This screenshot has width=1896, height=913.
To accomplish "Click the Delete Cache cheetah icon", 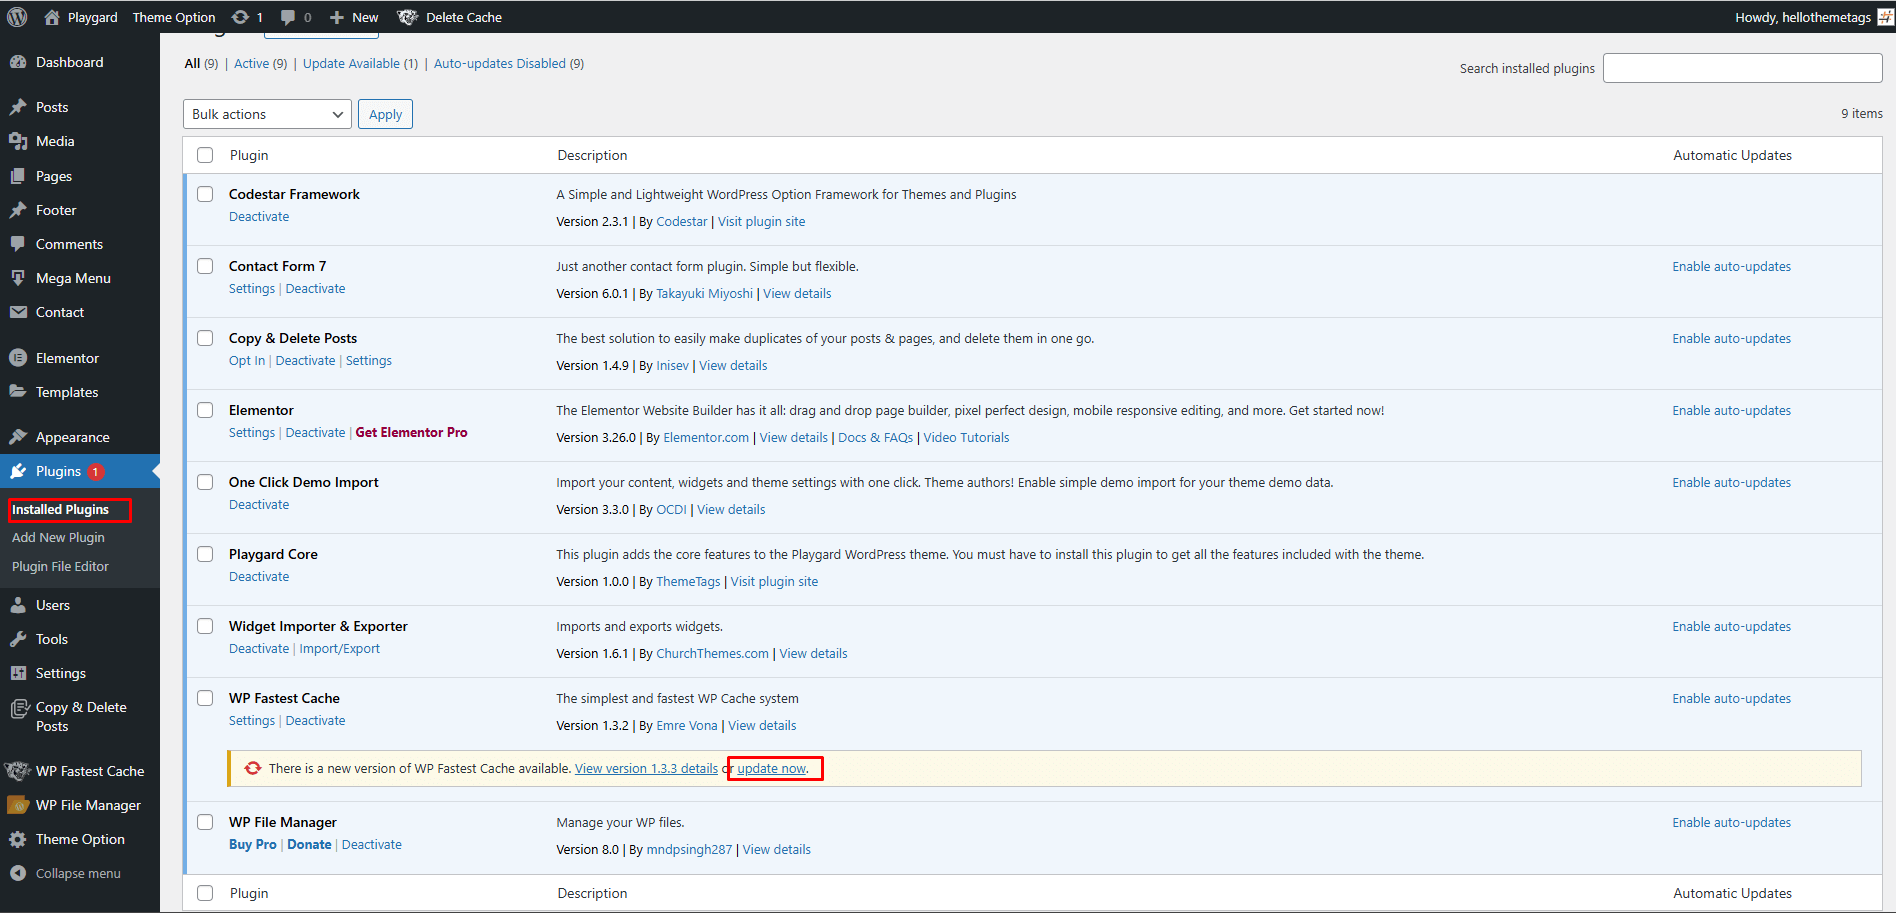I will (x=408, y=17).
